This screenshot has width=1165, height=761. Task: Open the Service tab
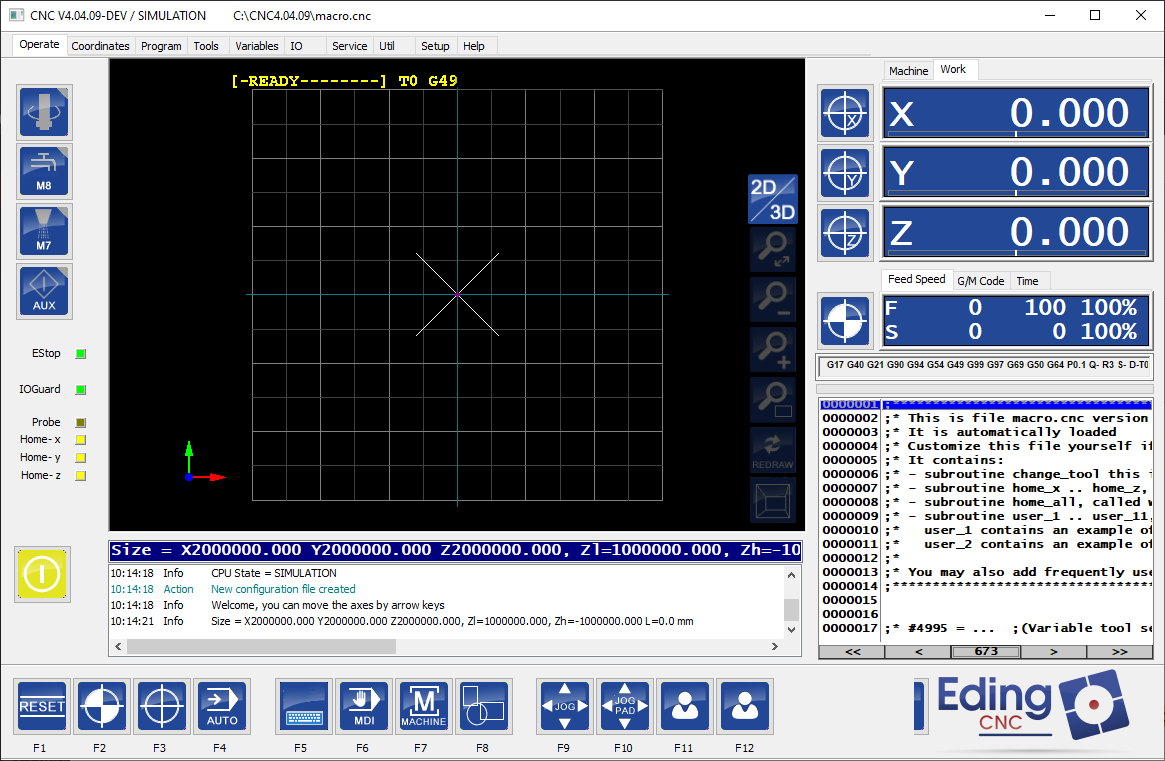[x=349, y=46]
